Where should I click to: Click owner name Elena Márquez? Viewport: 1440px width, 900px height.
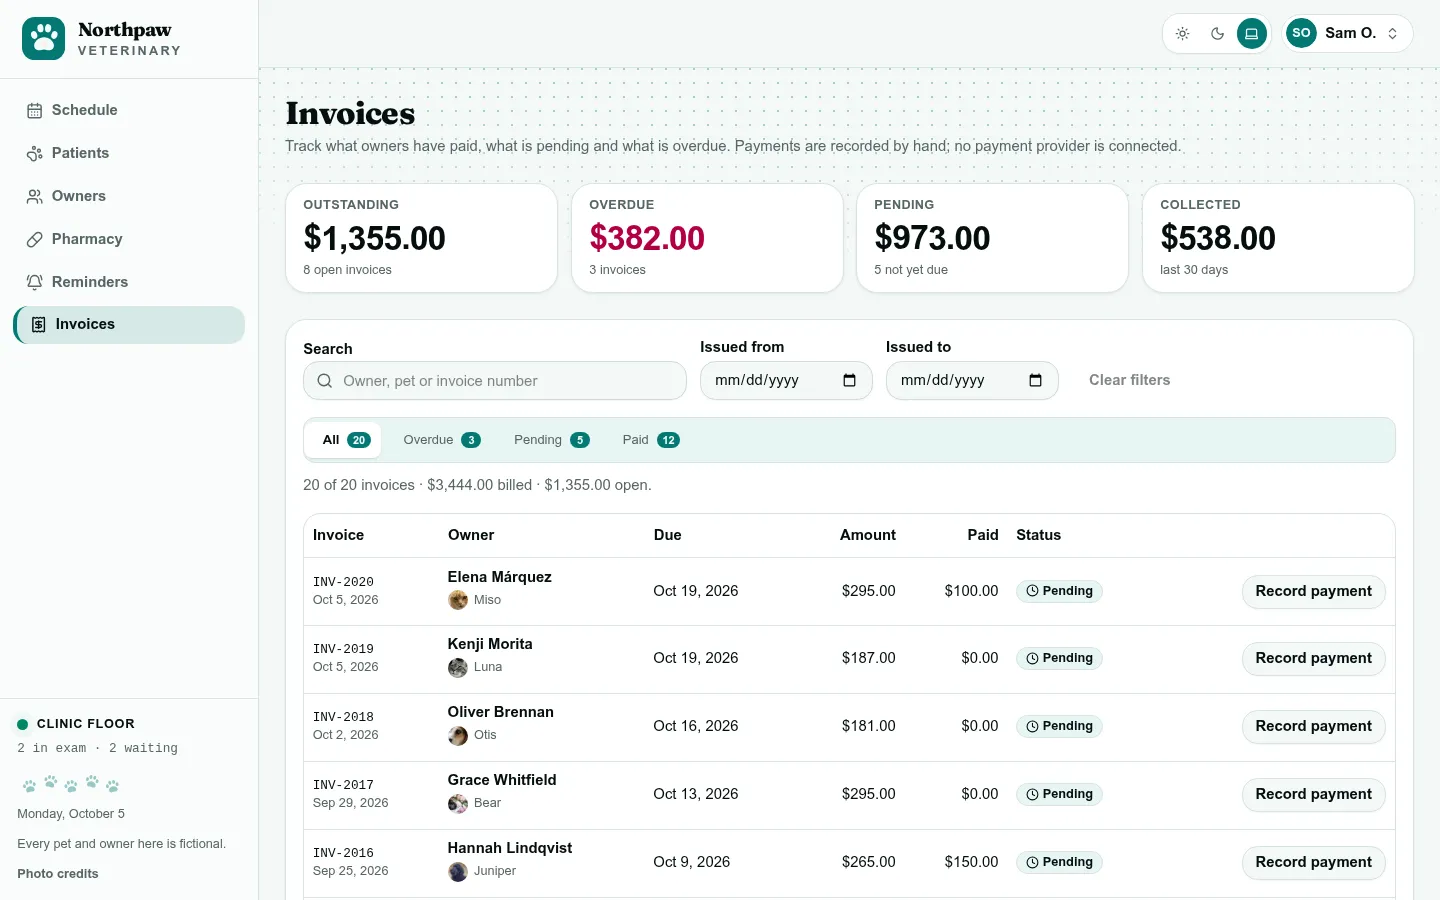pyautogui.click(x=500, y=577)
